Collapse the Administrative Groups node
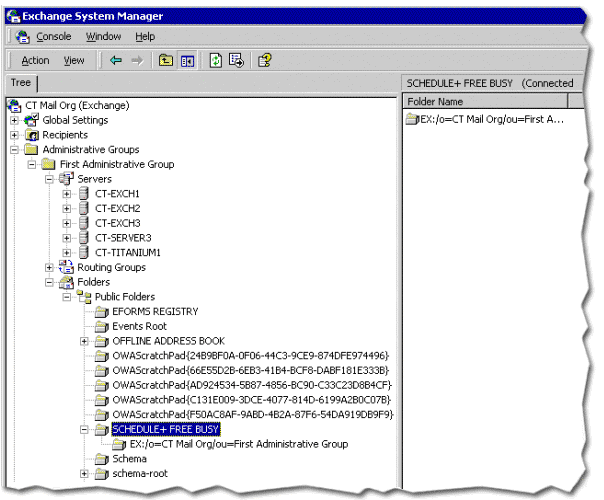 [x=15, y=150]
